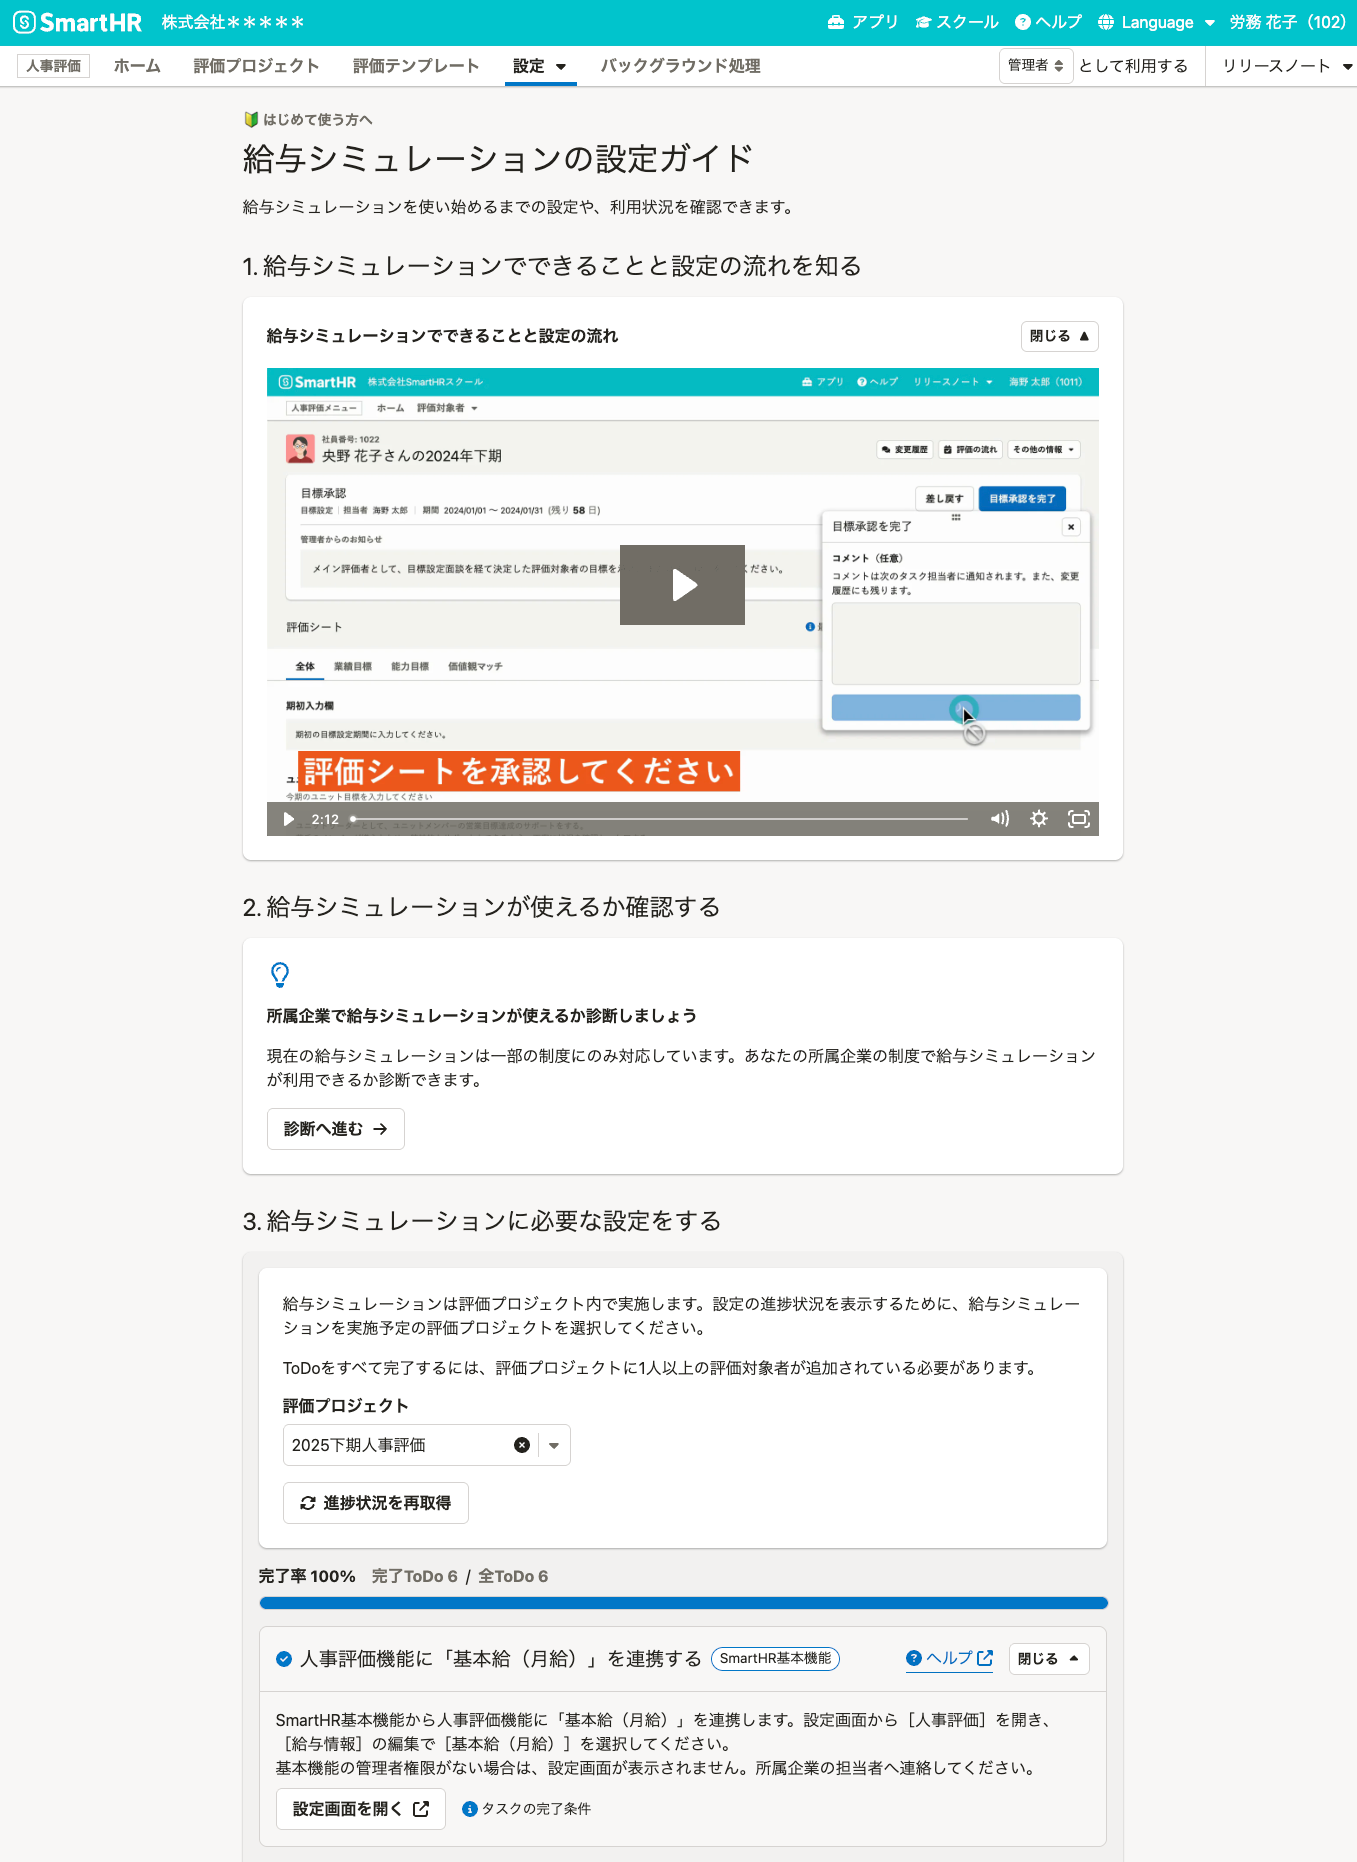Screen dimensions: 1357x1862
Task: Click the ヘルプ link with external icon
Action: (948, 1658)
